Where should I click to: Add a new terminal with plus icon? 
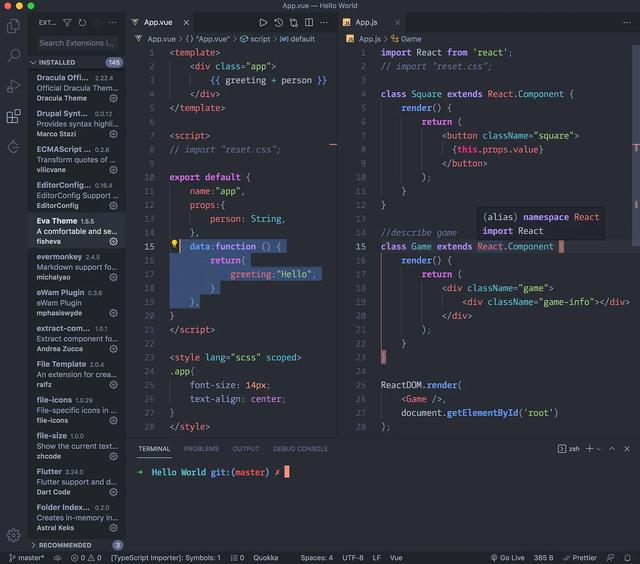[x=589, y=449]
